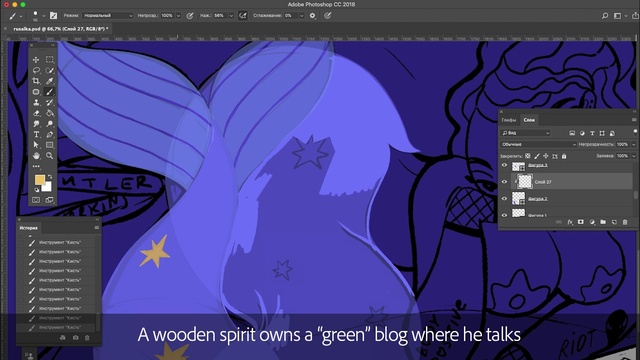Select the Hand tool

[x=36, y=156]
